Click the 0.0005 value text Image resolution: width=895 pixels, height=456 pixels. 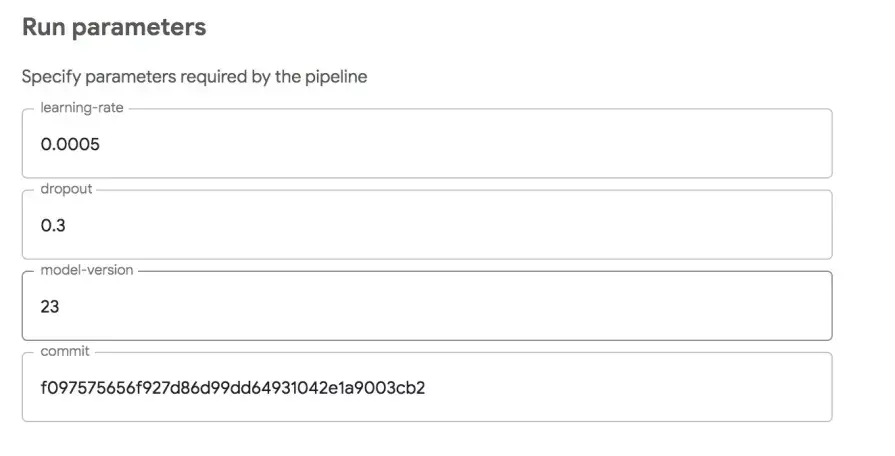70,145
